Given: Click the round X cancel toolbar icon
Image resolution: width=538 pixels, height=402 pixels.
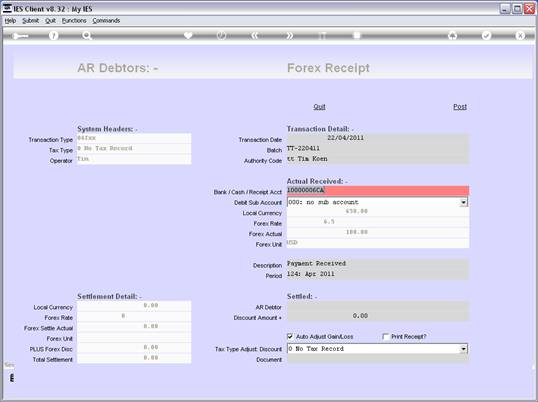Looking at the screenshot, I should click(520, 35).
